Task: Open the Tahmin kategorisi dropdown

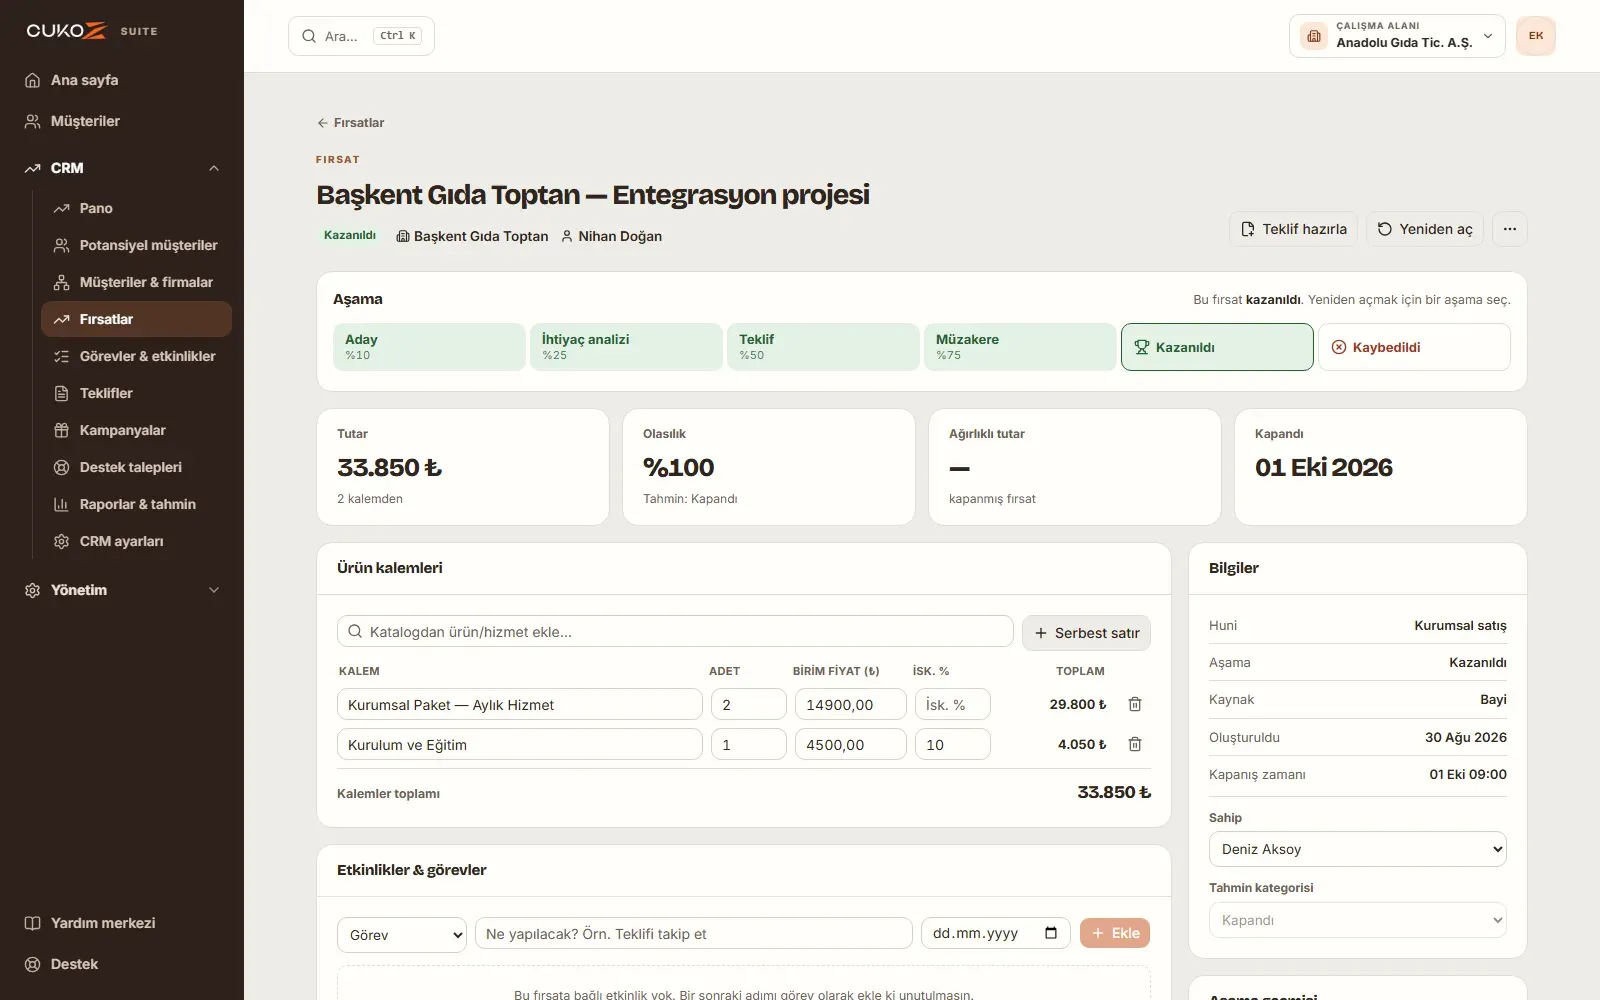Action: (1357, 920)
